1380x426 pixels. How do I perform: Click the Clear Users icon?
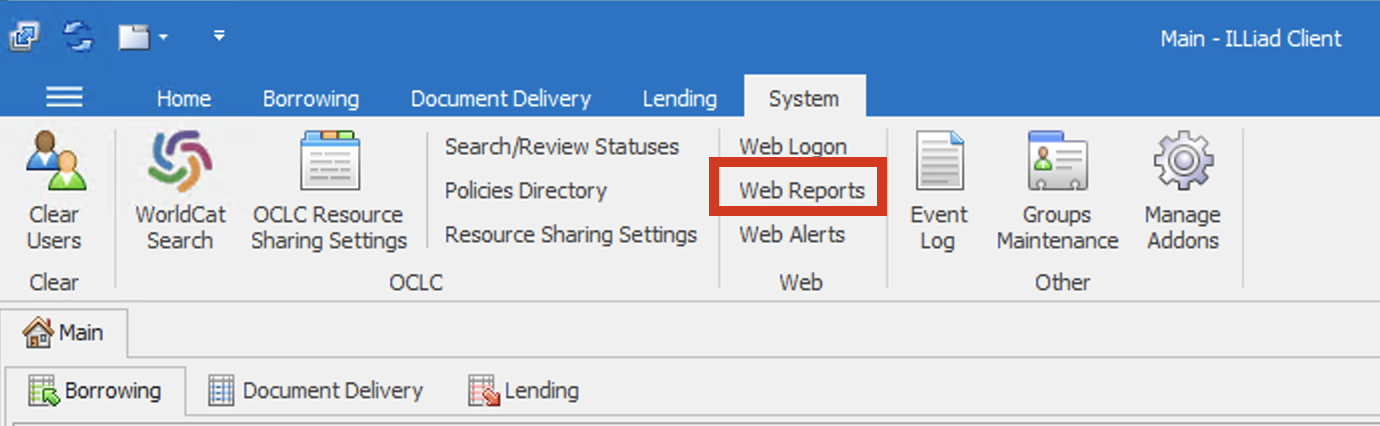[54, 164]
